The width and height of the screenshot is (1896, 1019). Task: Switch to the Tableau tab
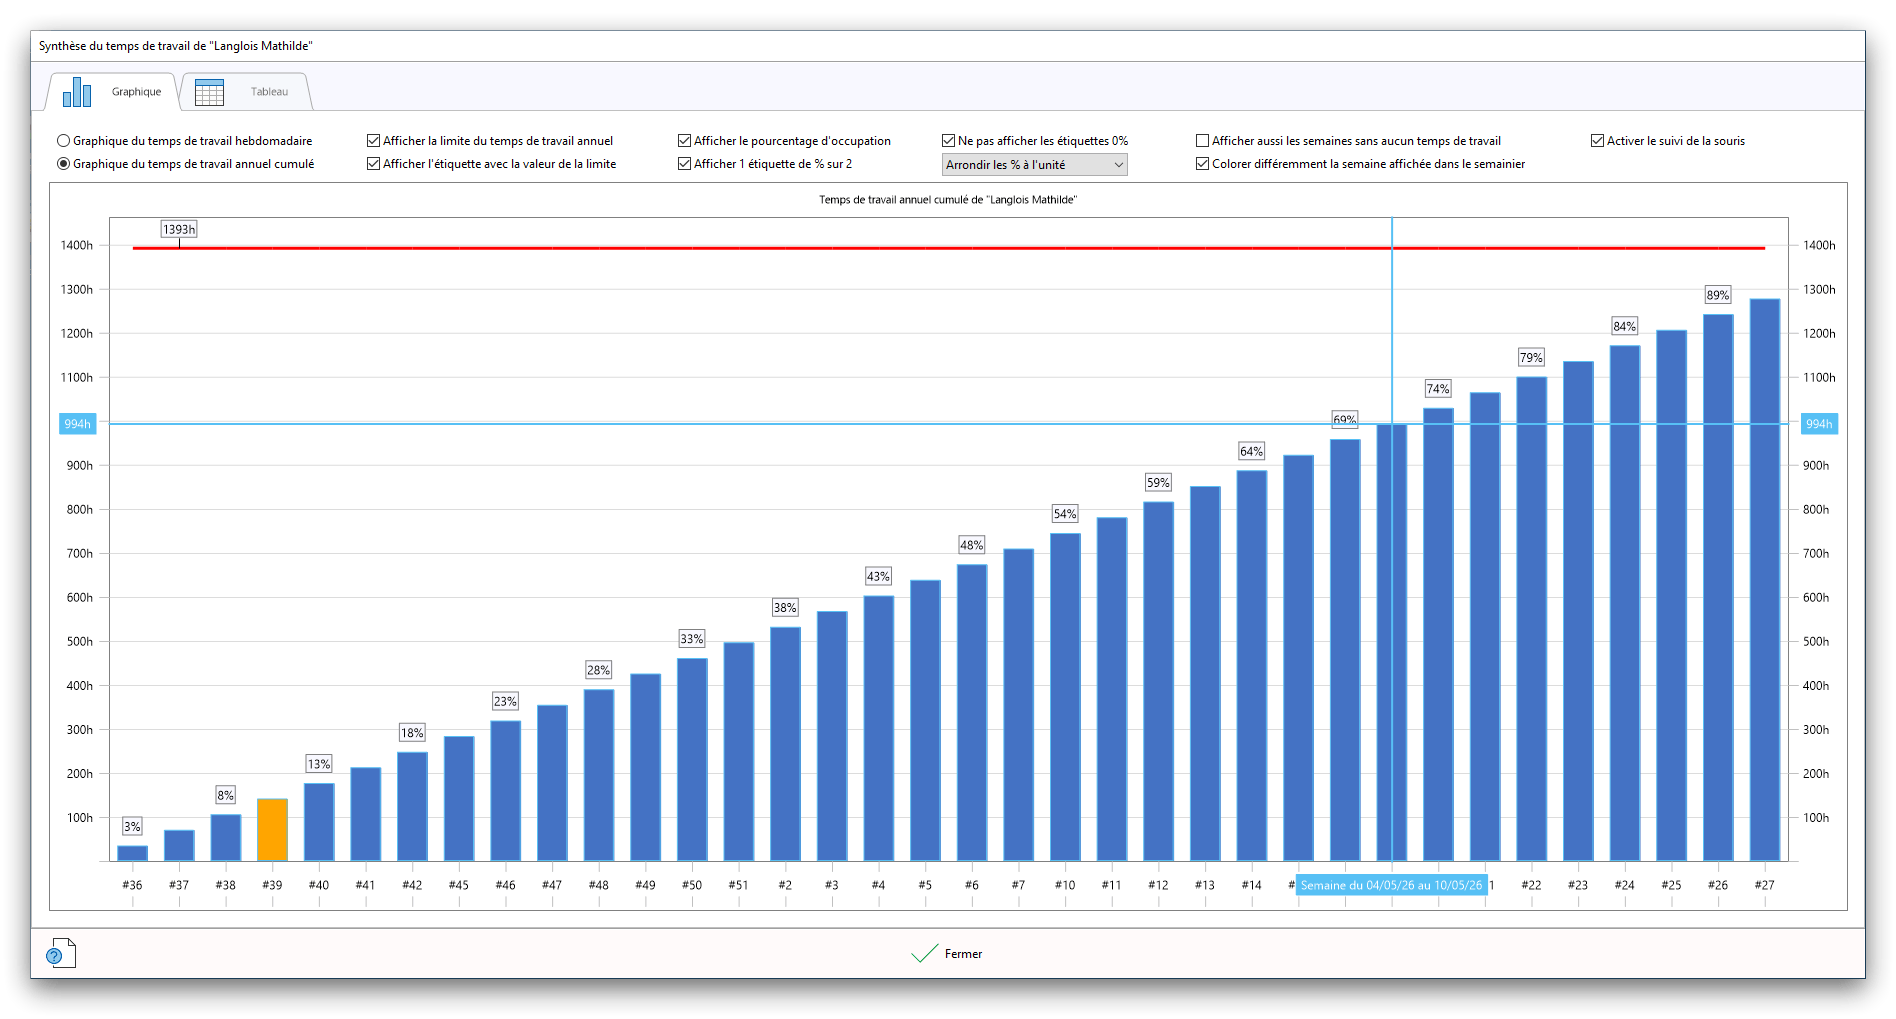point(268,92)
